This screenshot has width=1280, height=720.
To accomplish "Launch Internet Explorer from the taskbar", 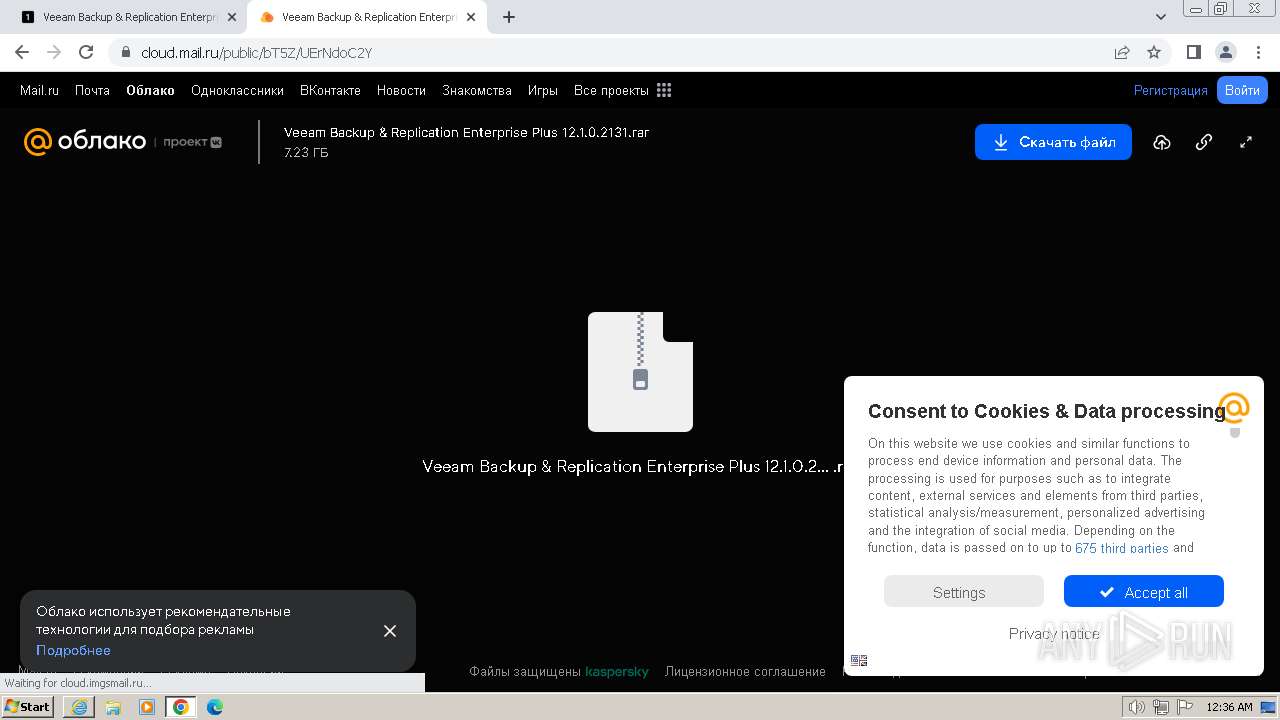I will click(79, 707).
